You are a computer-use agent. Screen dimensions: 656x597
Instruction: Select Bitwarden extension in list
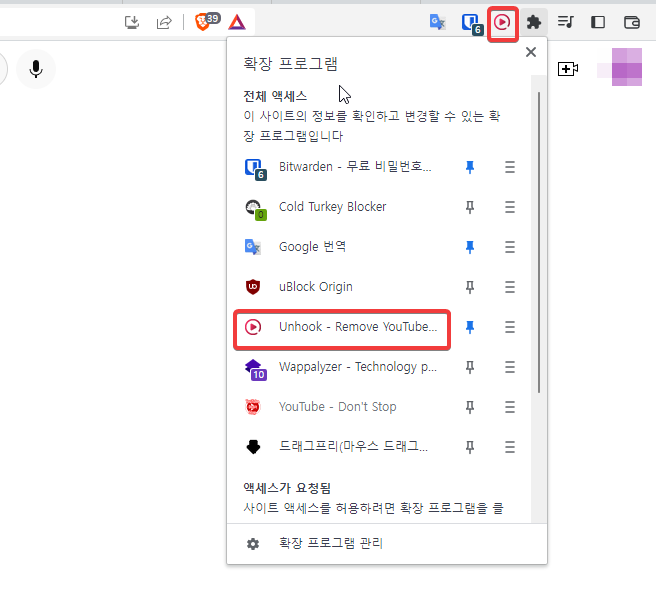tap(342, 167)
